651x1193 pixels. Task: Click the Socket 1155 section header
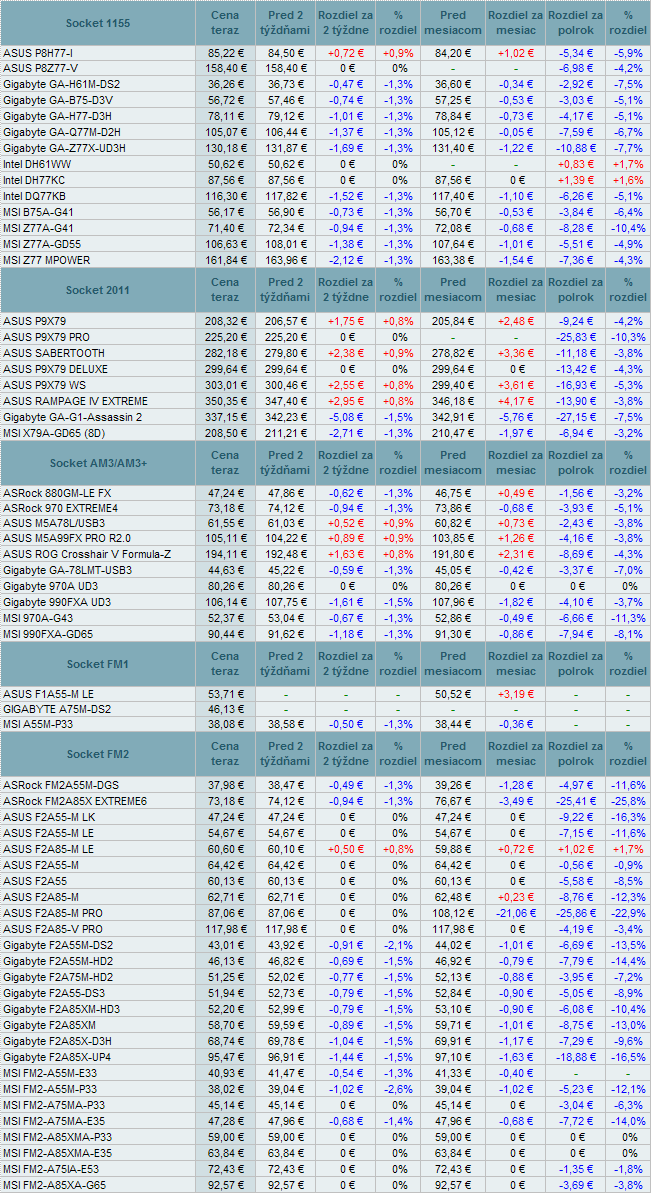click(x=98, y=23)
